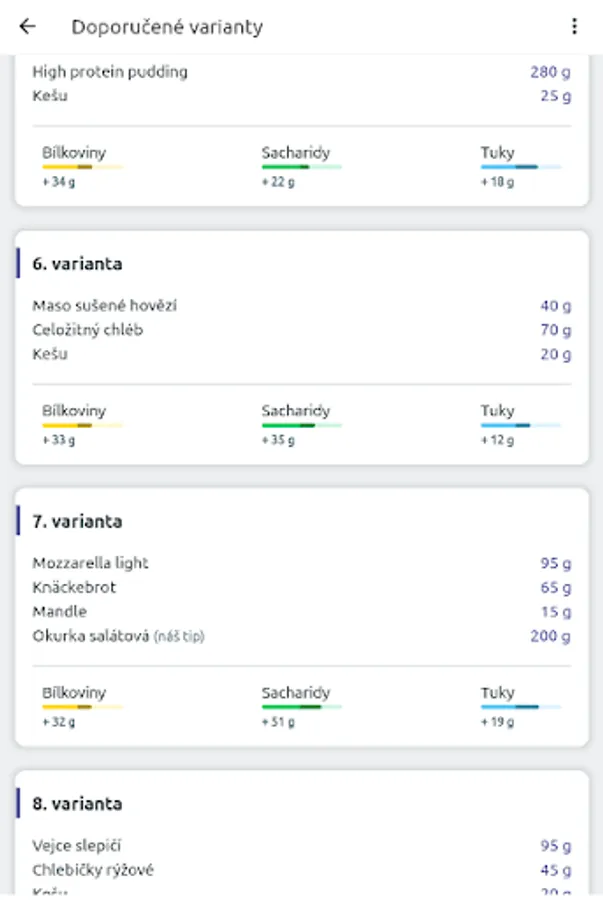Tap the 200 g amount for Okurka
603x900 pixels.
[x=550, y=636]
